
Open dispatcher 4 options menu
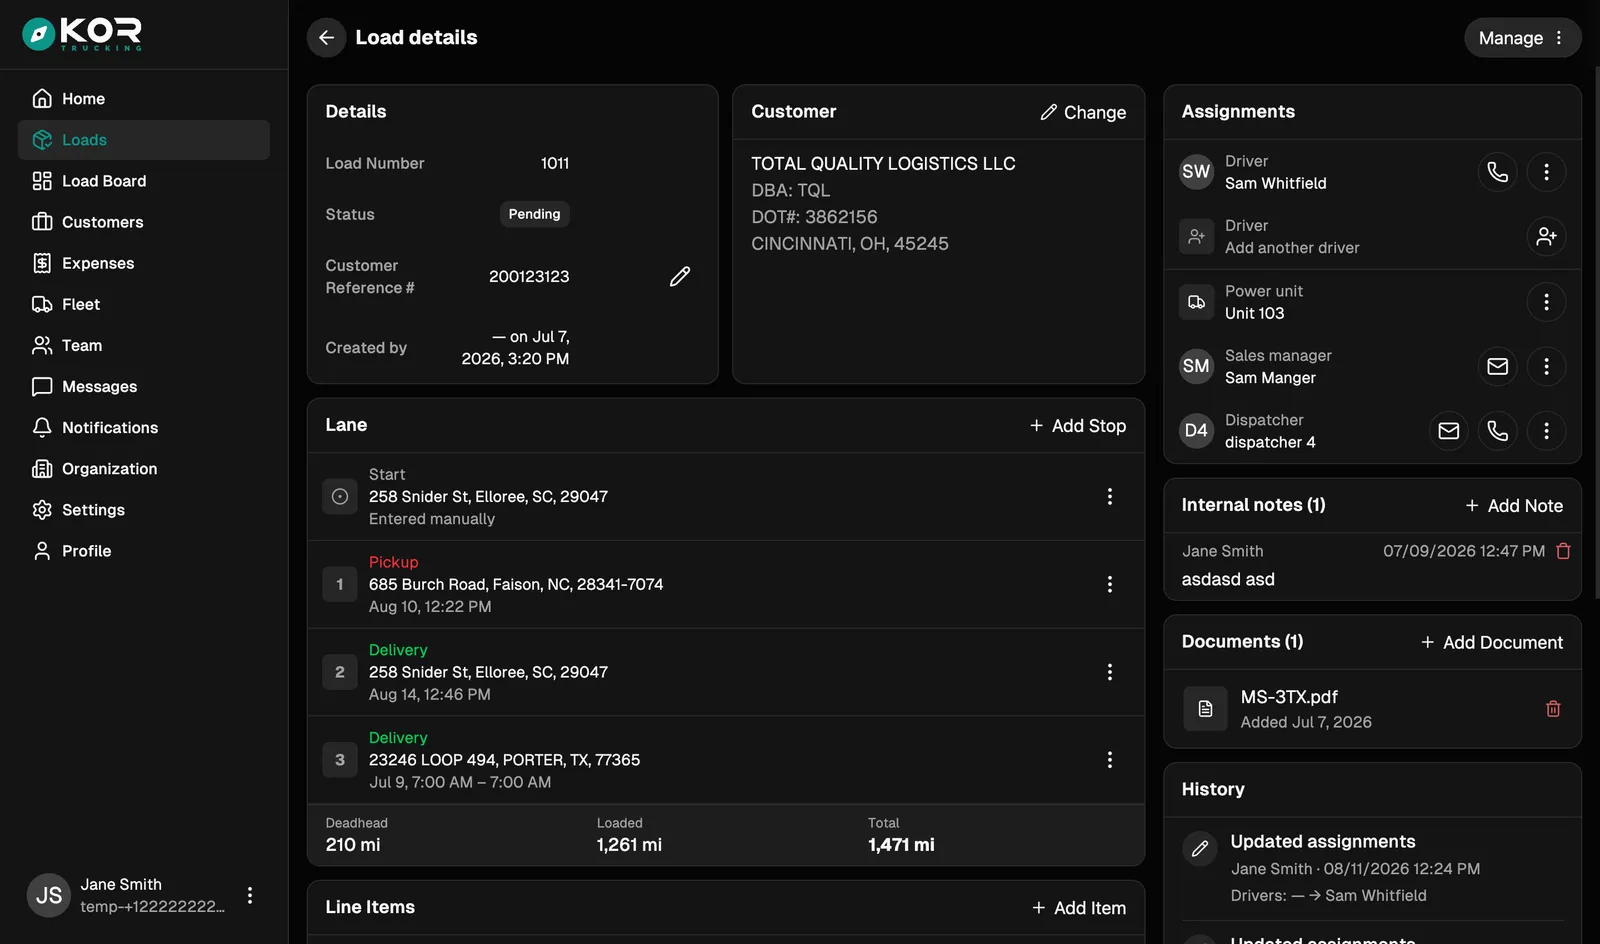pos(1546,431)
